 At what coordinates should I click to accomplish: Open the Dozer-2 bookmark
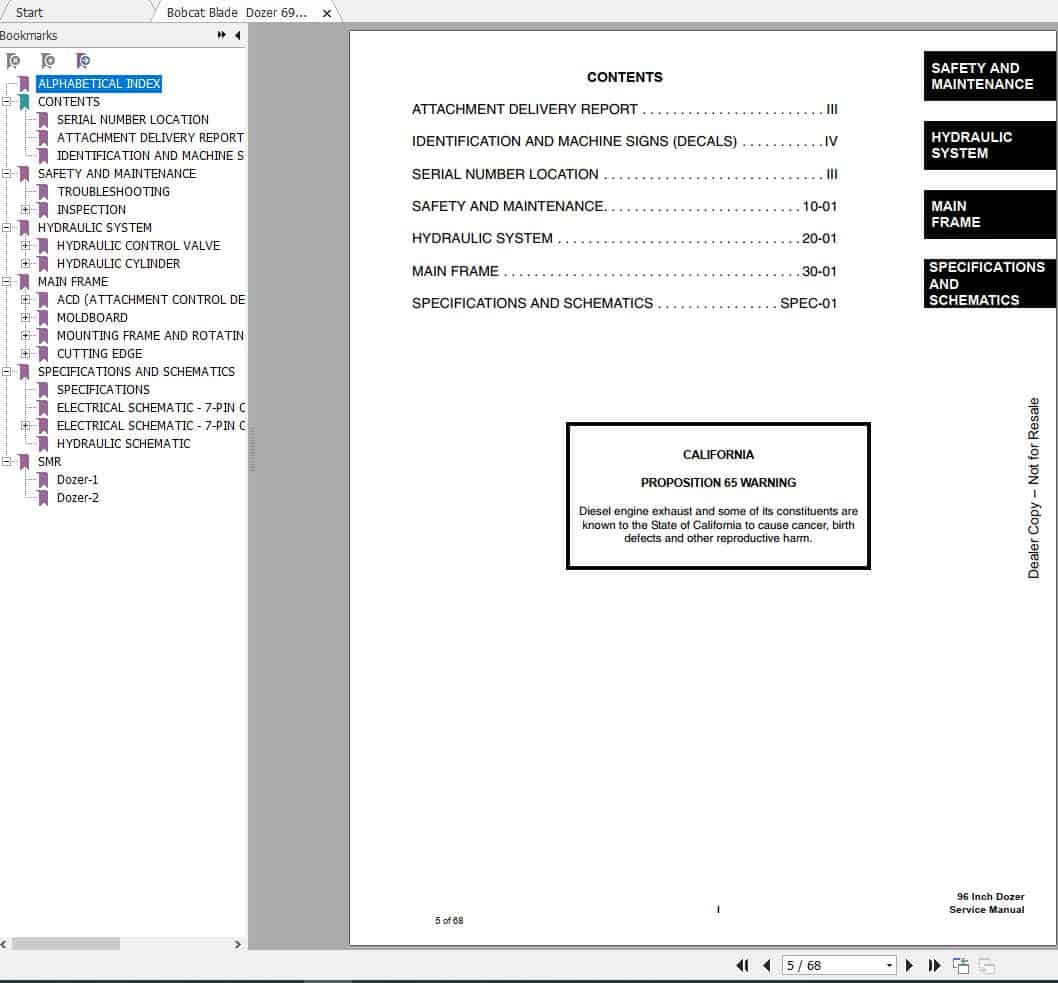pyautogui.click(x=78, y=498)
